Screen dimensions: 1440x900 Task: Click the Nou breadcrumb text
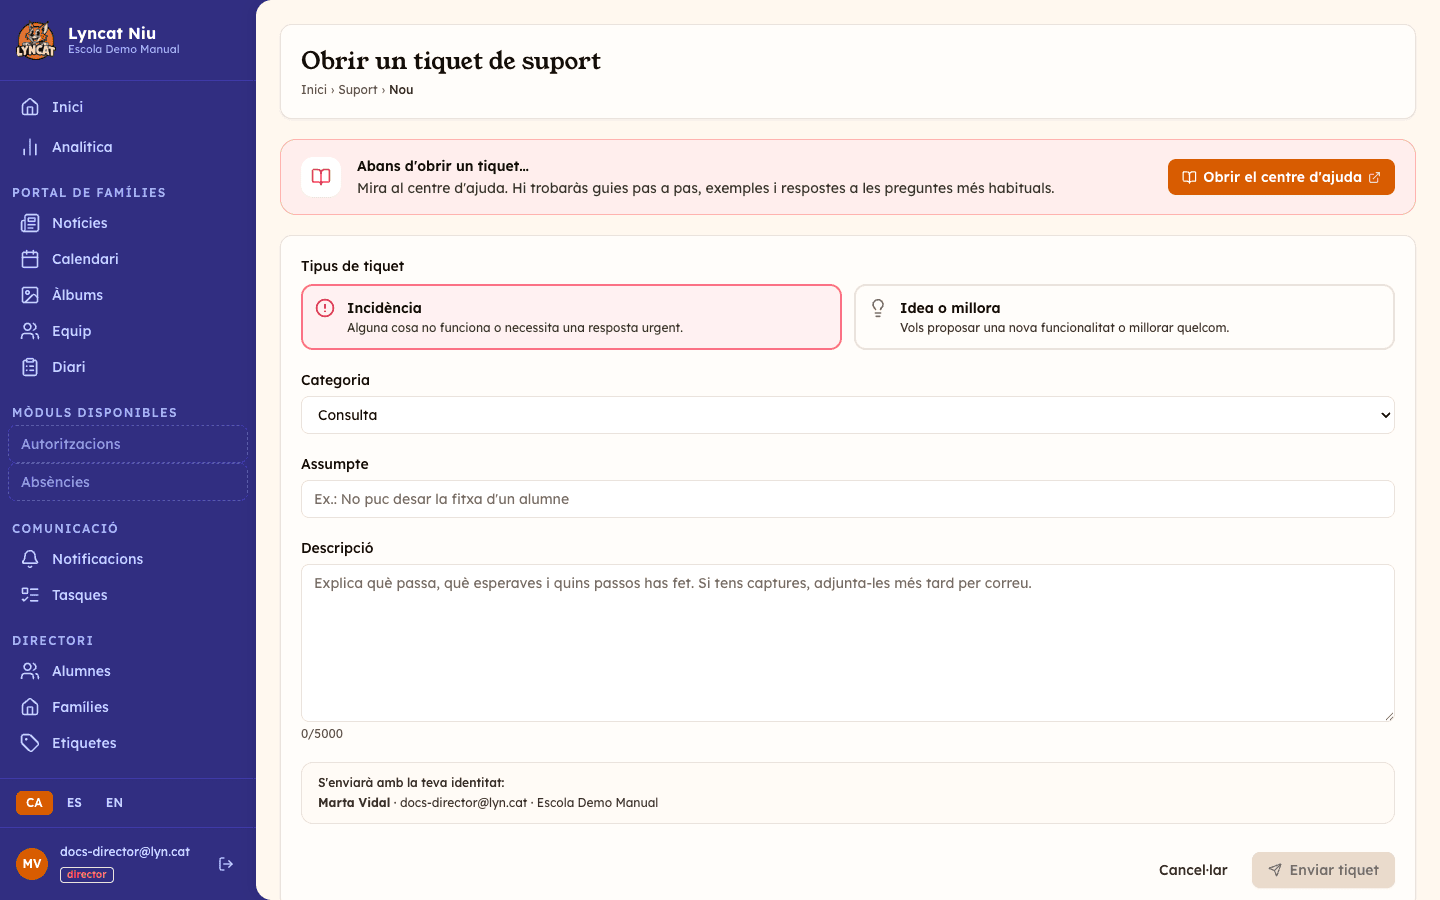point(401,90)
